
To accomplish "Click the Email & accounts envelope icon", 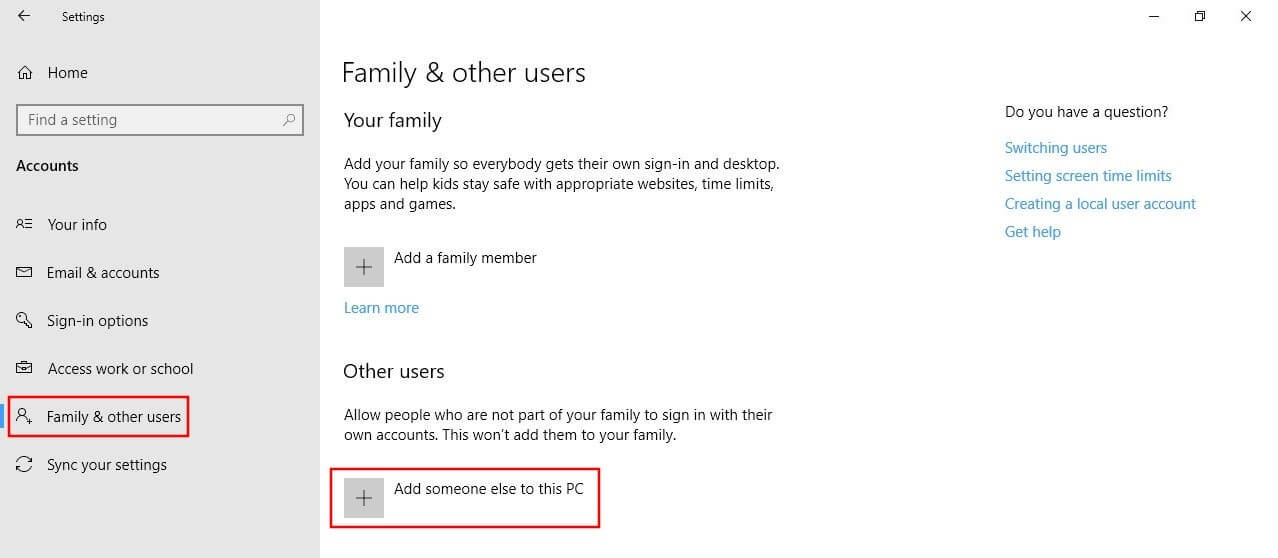I will click(25, 273).
